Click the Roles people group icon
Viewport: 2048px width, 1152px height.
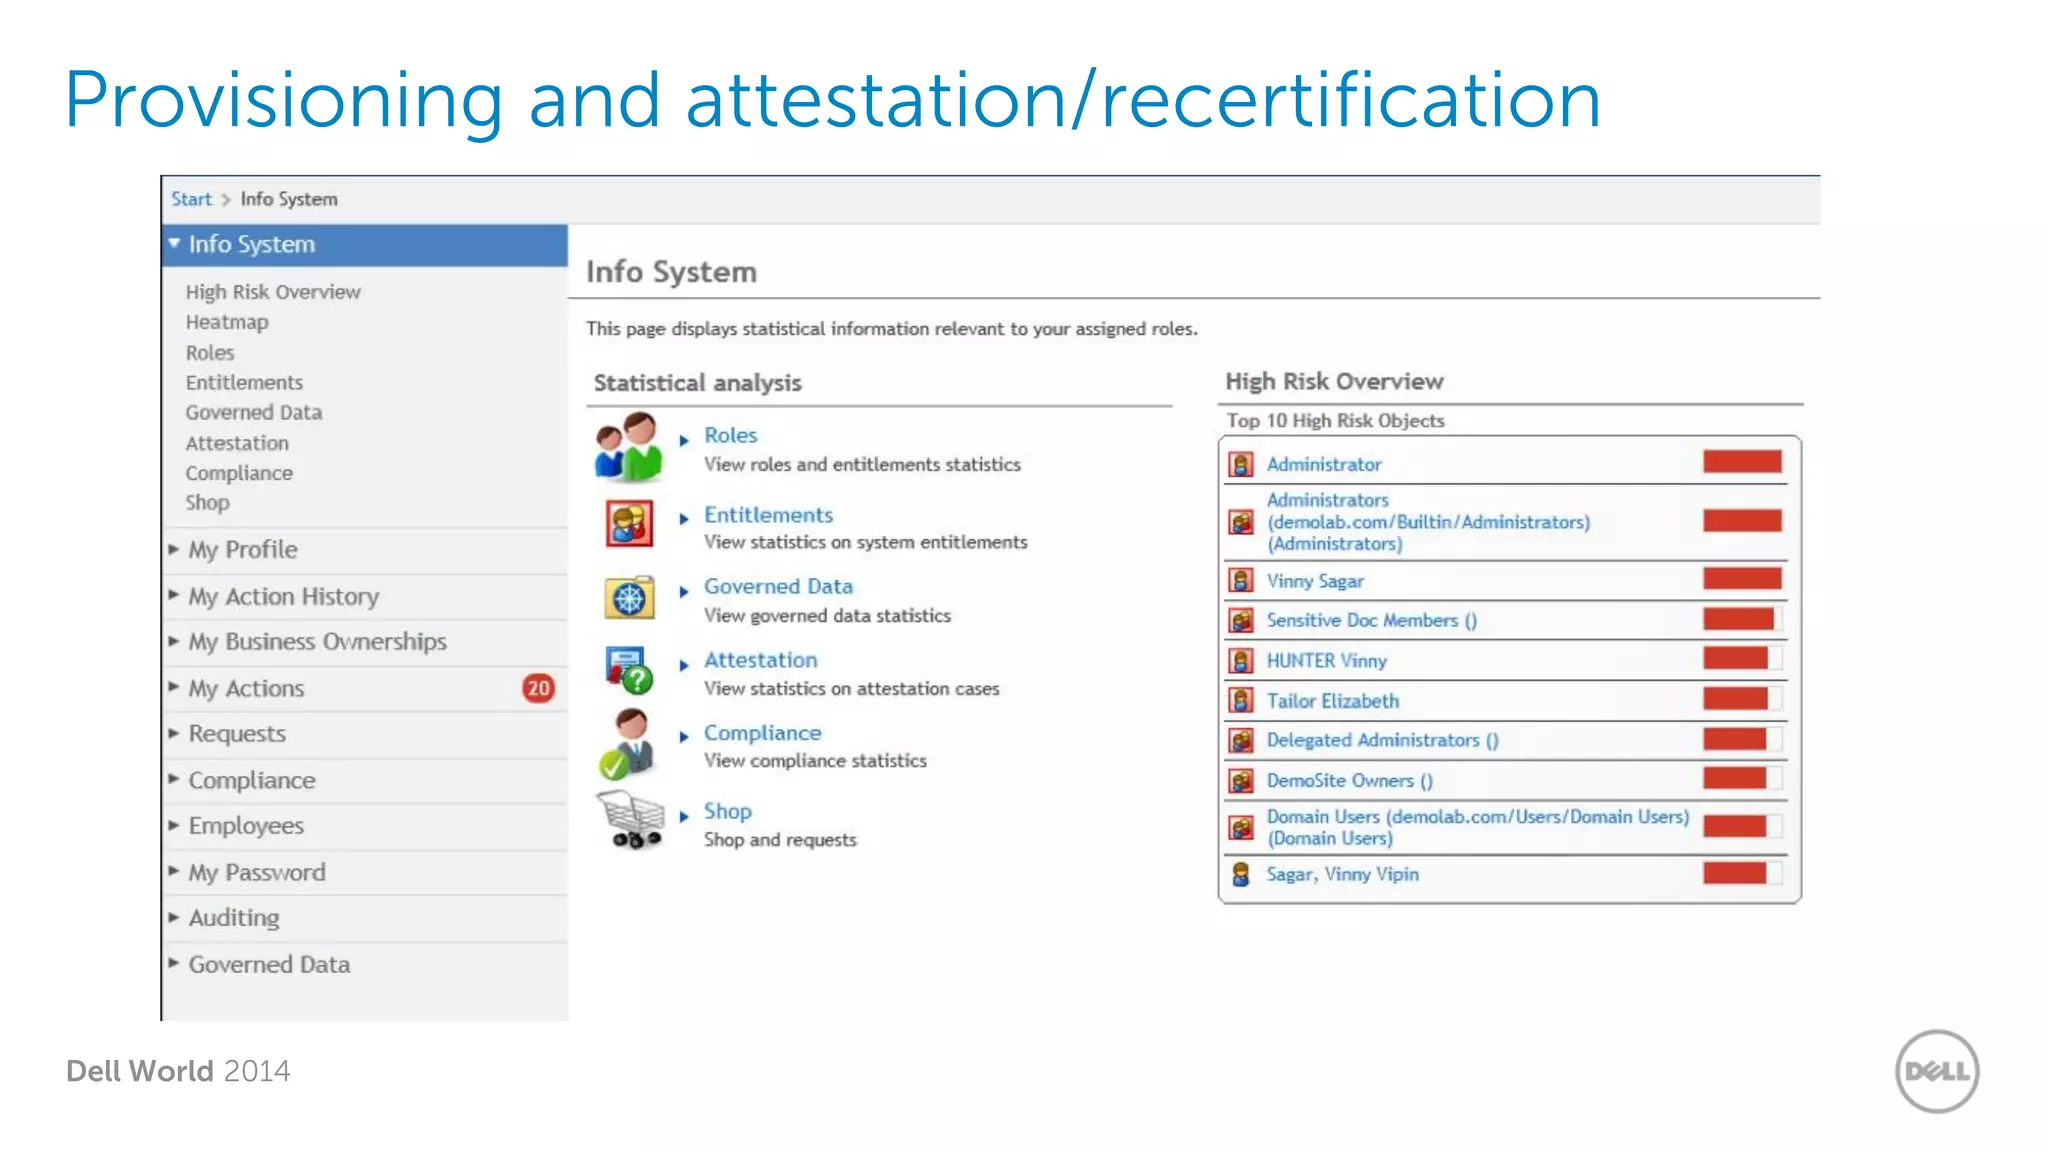click(x=628, y=447)
